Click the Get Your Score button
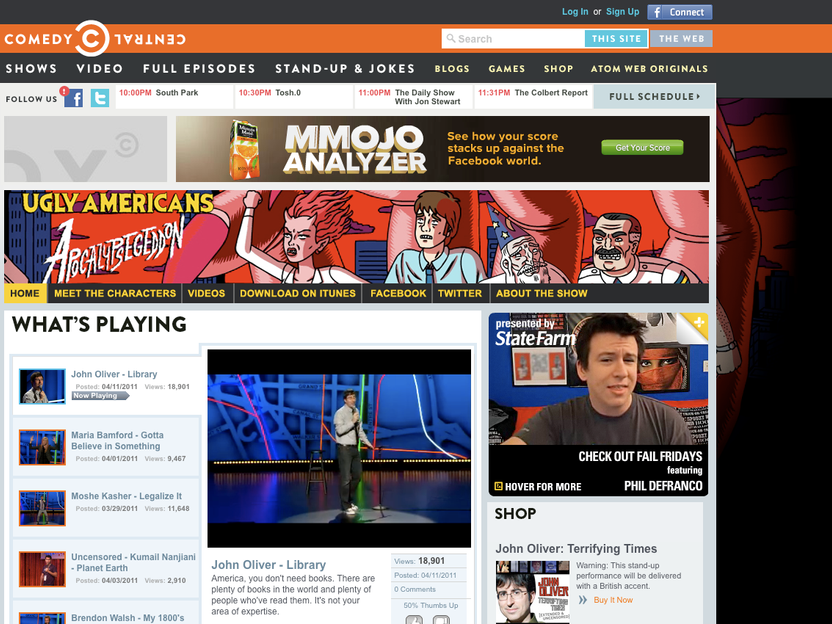The width and height of the screenshot is (832, 624). tap(642, 148)
